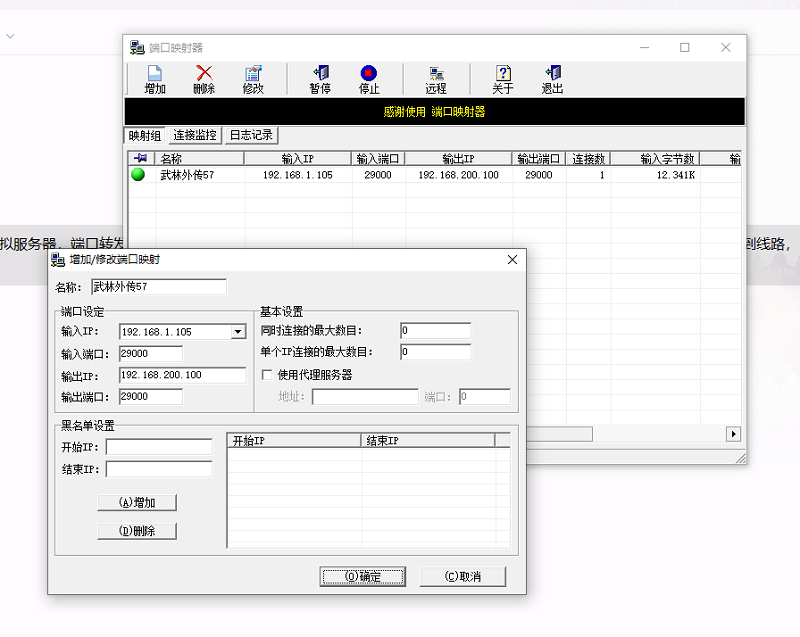Click the 端口映射器 title bar app icon
The image size is (800, 637).
click(x=137, y=47)
